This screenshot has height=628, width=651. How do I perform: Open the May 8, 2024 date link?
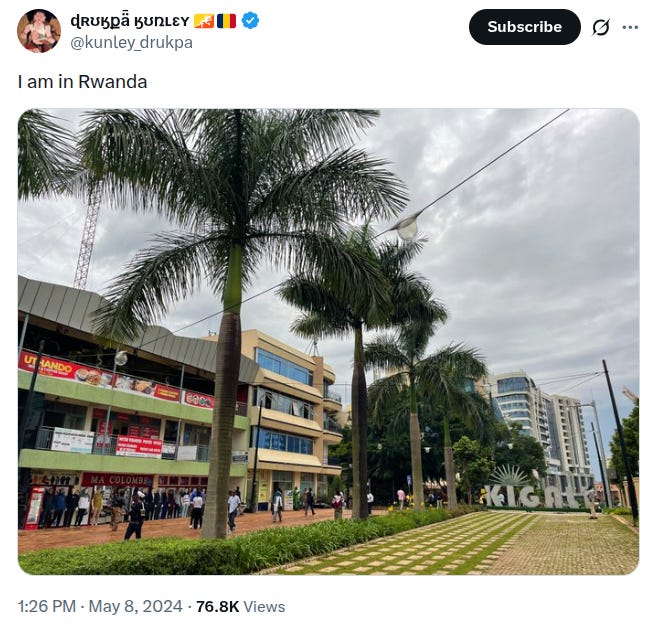pyautogui.click(x=135, y=606)
